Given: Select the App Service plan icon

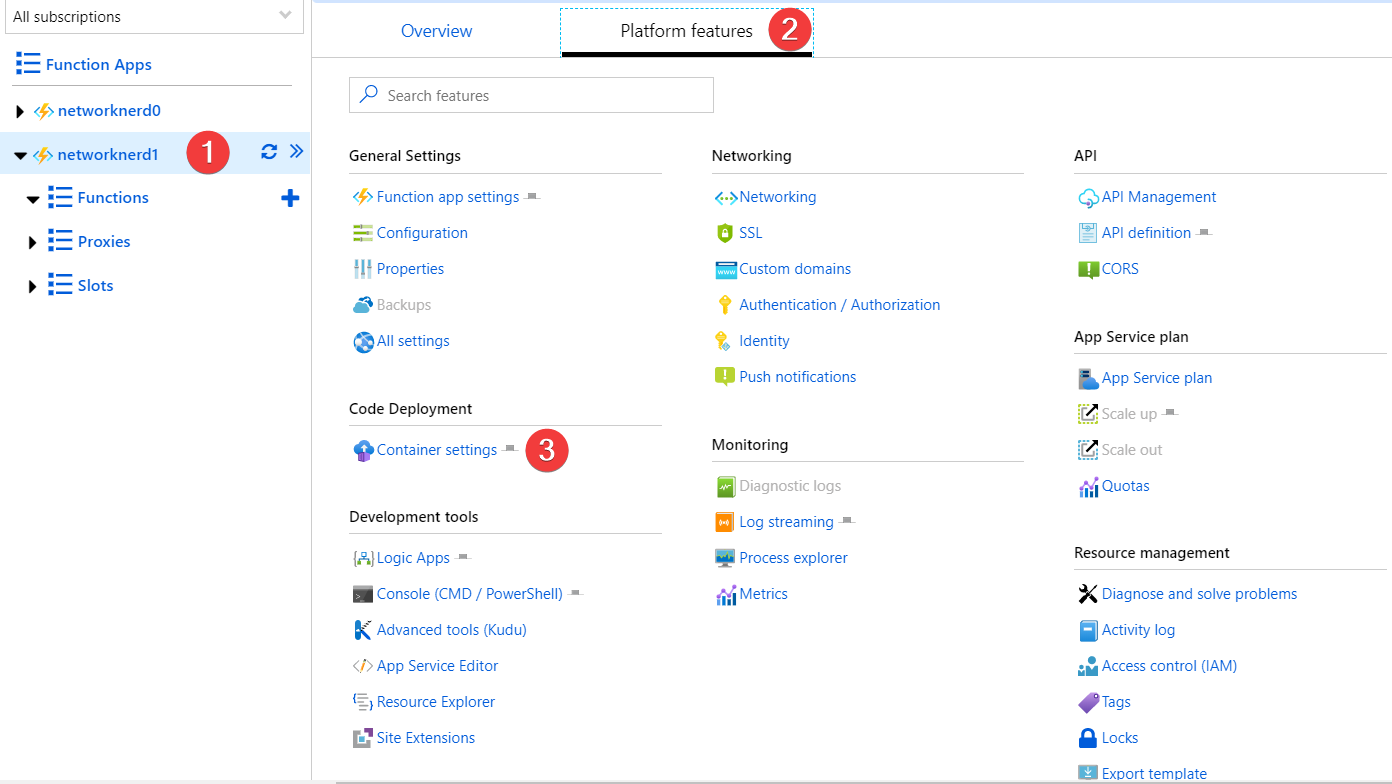Looking at the screenshot, I should [1086, 377].
